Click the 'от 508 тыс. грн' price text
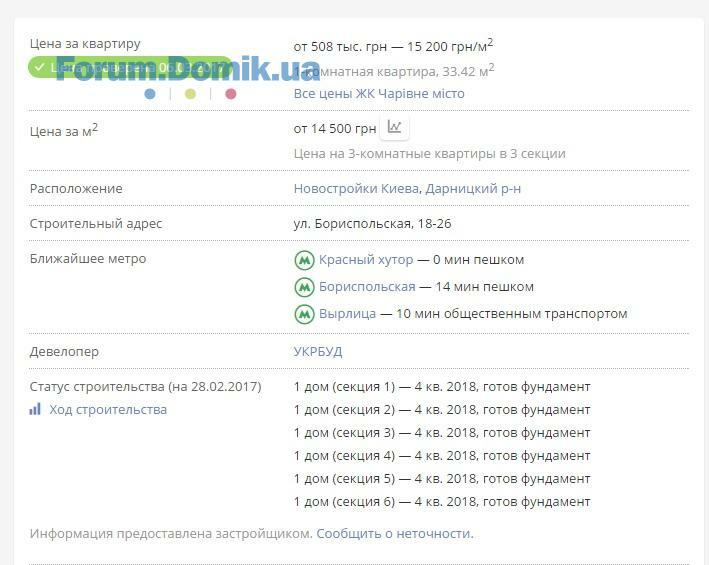 [340, 47]
